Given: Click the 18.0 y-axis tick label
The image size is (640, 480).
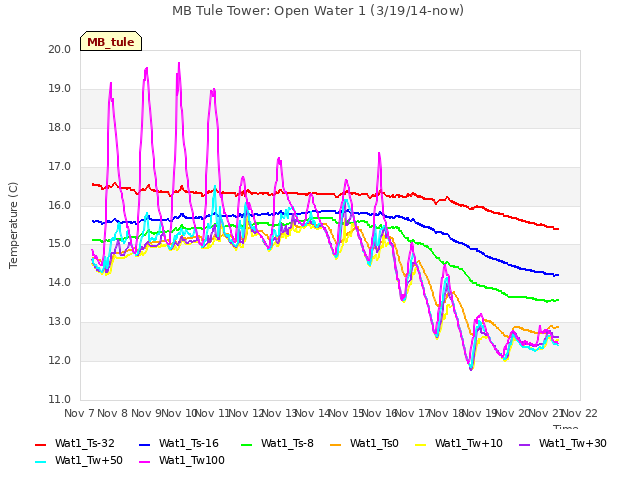Looking at the screenshot, I should [60, 127].
